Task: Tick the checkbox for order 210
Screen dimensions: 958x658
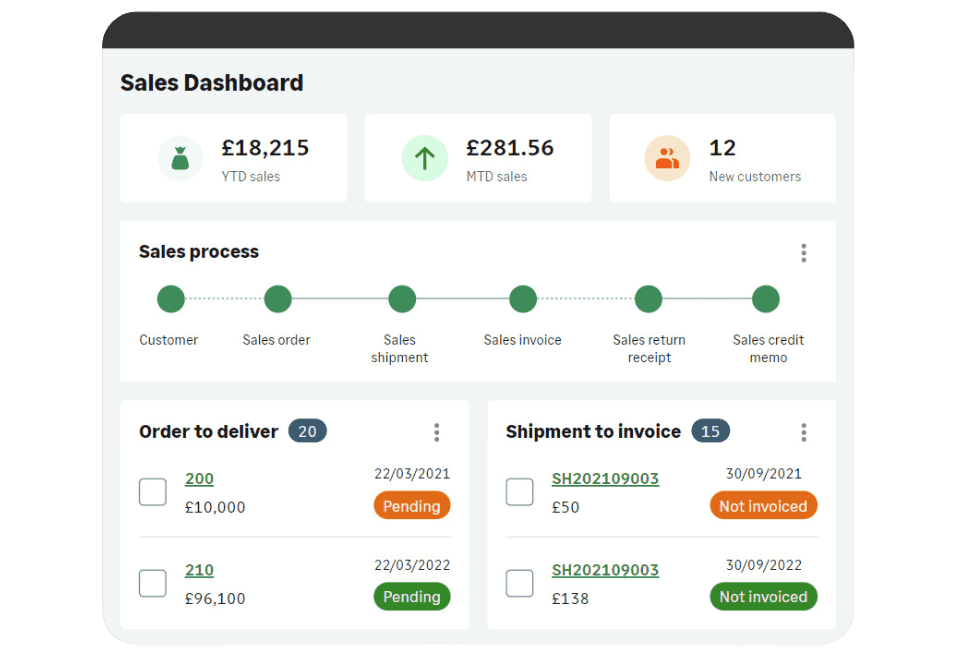Action: (153, 583)
